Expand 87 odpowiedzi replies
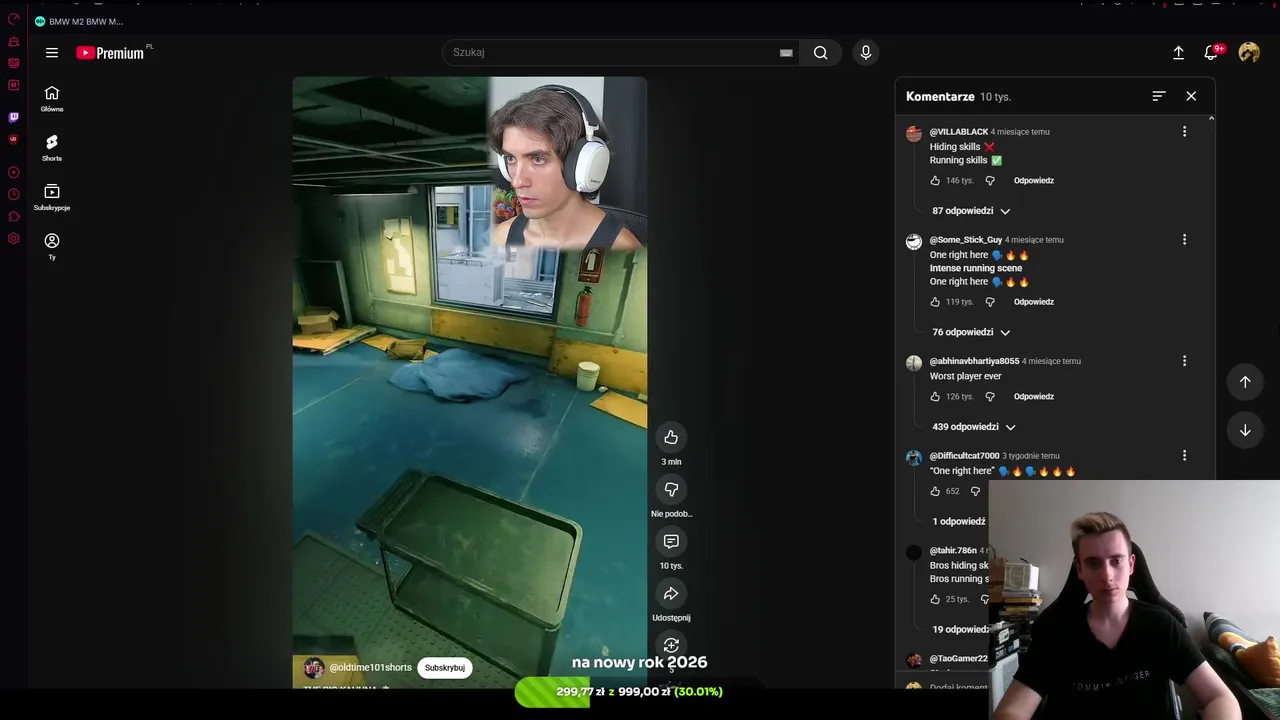This screenshot has width=1280, height=720. click(x=971, y=211)
